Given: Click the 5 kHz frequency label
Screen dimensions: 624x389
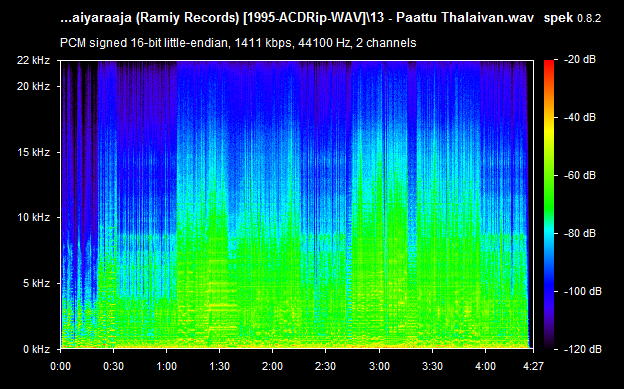Looking at the screenshot, I should [x=36, y=283].
